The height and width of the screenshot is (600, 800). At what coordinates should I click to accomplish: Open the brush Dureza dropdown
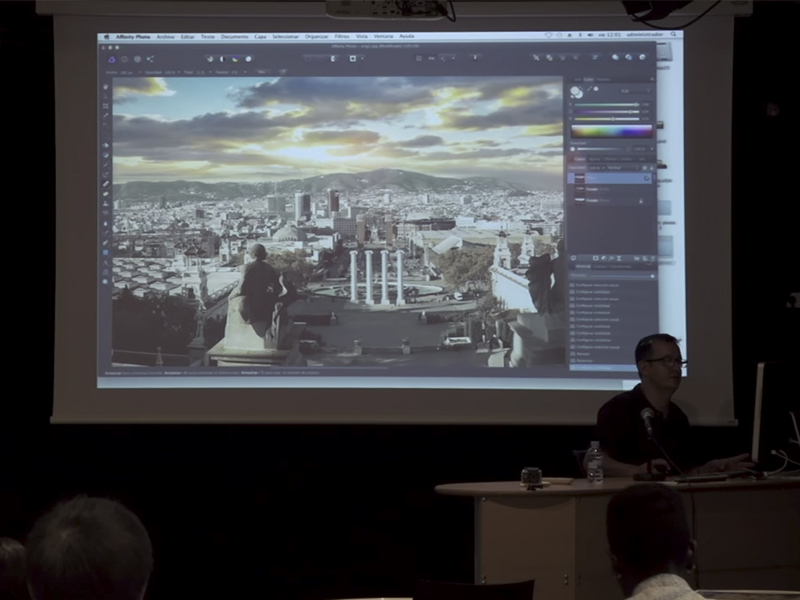click(245, 72)
